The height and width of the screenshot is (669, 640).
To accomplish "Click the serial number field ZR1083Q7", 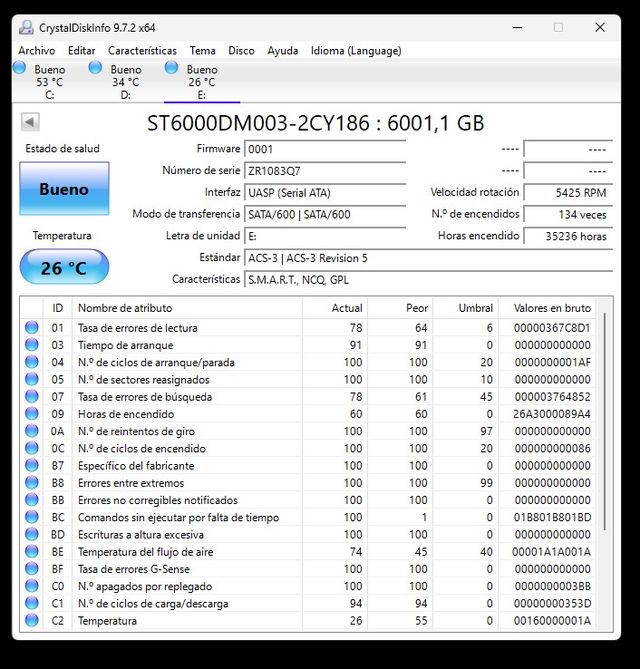I will (325, 171).
